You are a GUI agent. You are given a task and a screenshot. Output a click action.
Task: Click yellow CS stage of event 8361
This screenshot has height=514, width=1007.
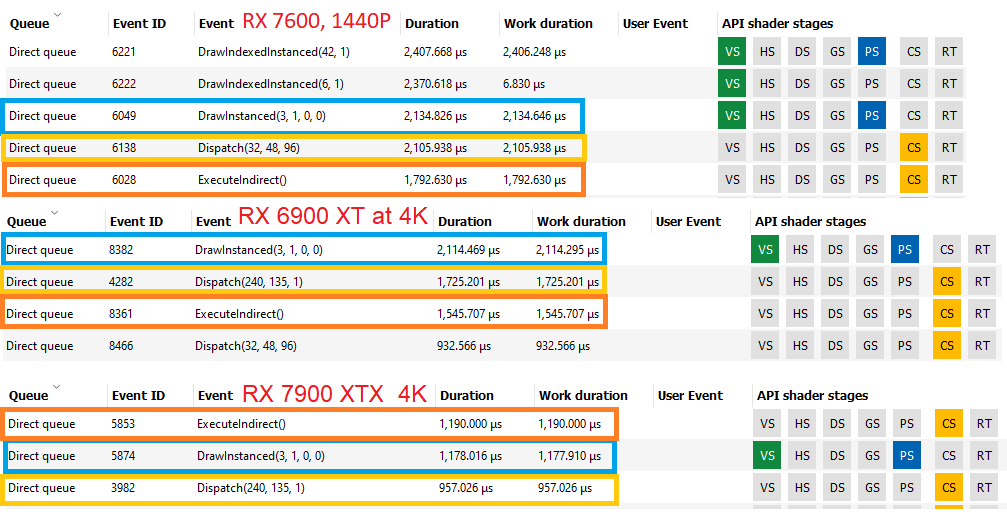(947, 314)
